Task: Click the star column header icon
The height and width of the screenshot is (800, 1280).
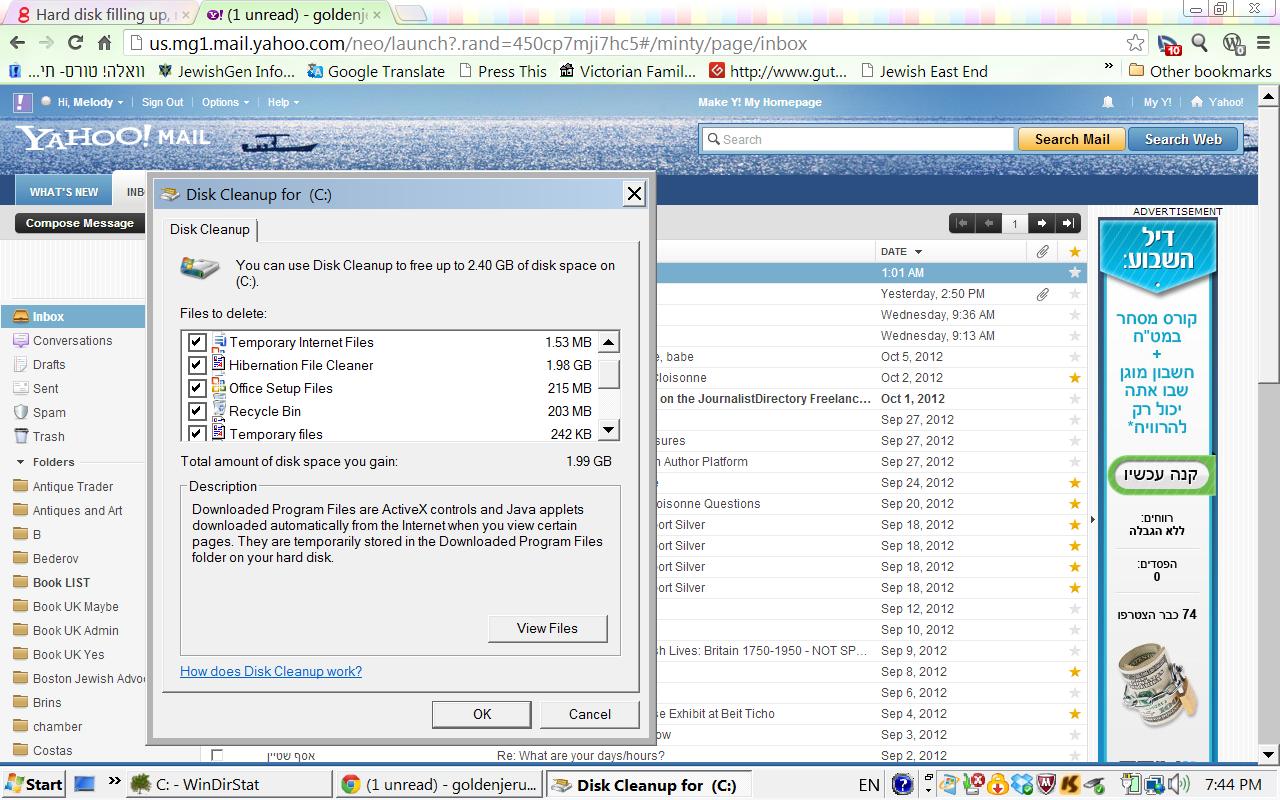Action: 1075,252
